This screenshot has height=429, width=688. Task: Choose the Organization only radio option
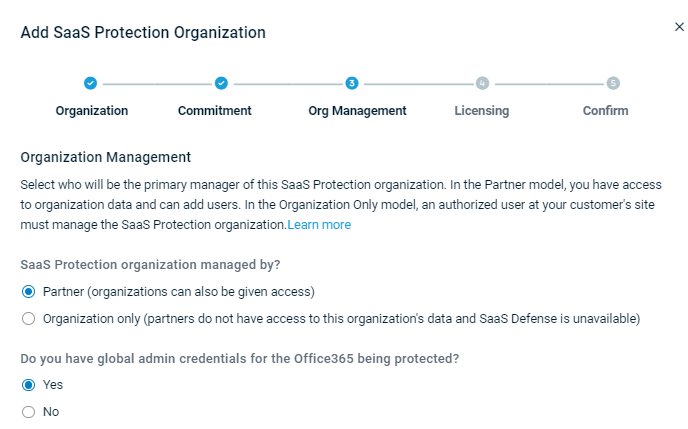tap(29, 318)
